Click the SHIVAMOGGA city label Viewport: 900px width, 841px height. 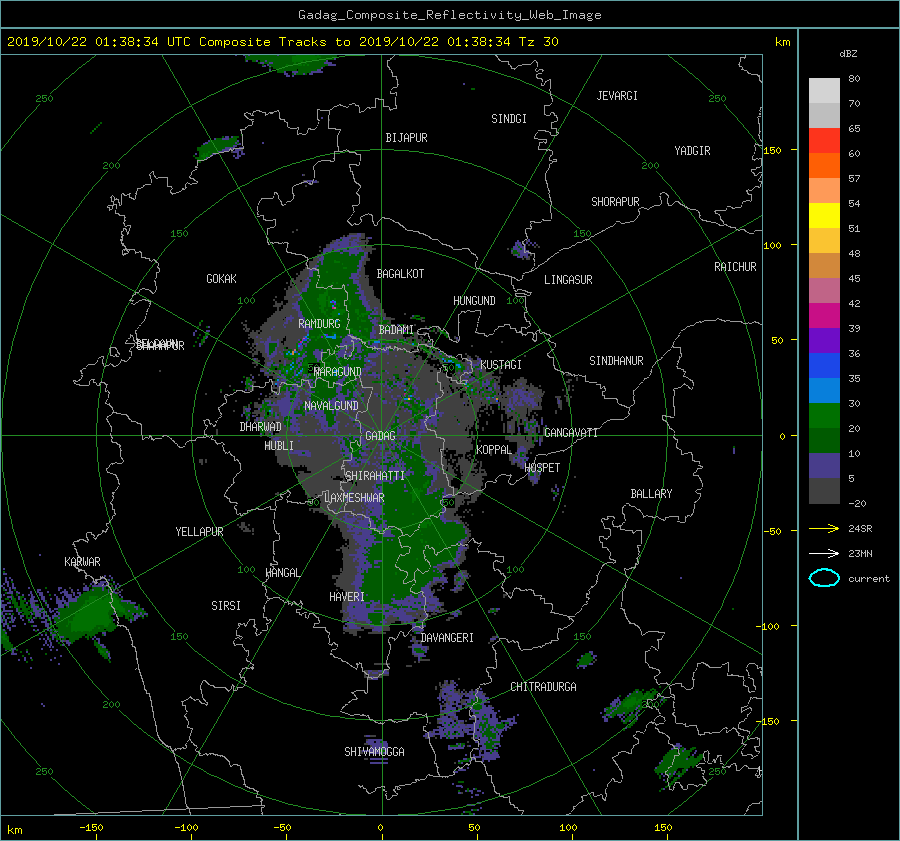click(374, 751)
